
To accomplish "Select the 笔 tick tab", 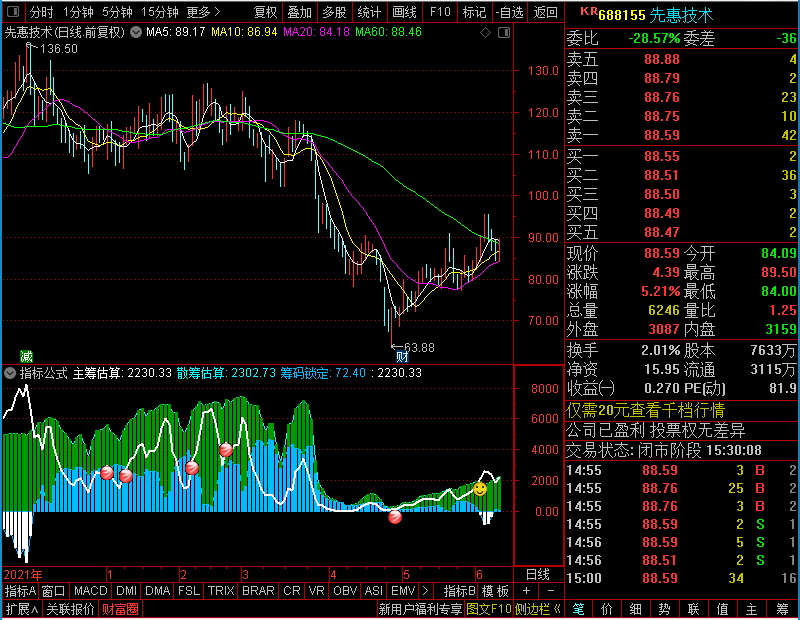I will [578, 609].
